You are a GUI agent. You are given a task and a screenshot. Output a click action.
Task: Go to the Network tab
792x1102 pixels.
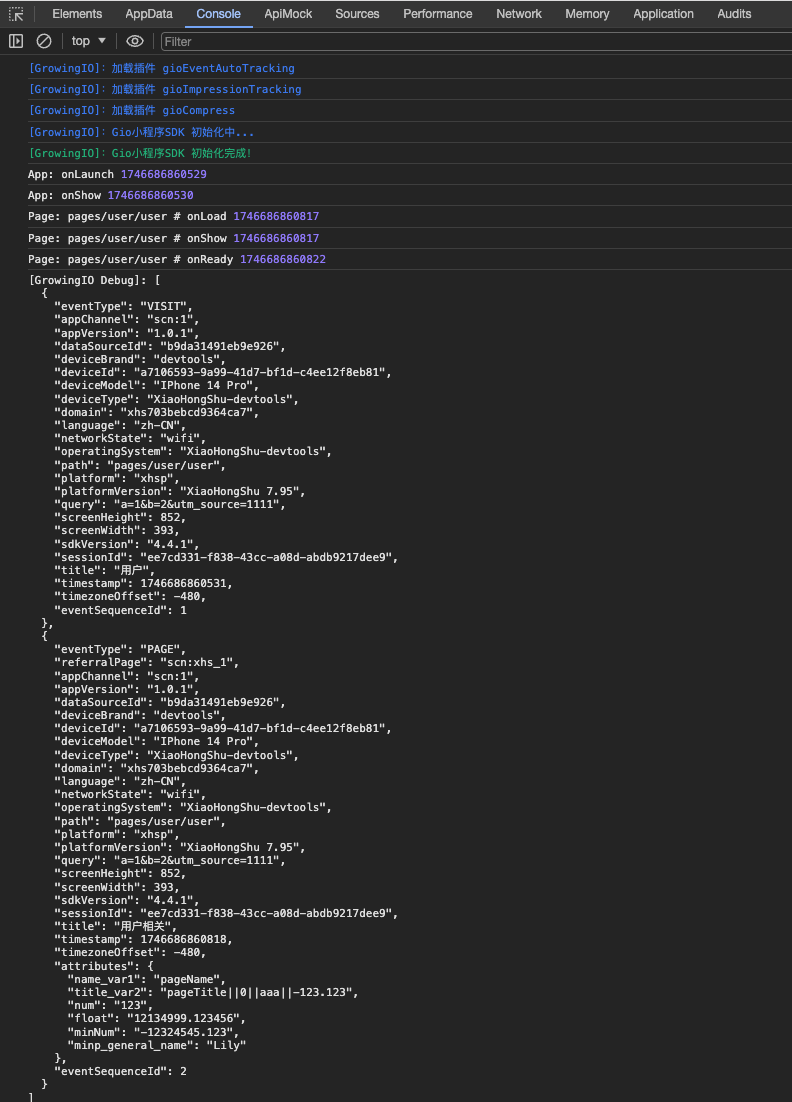519,14
